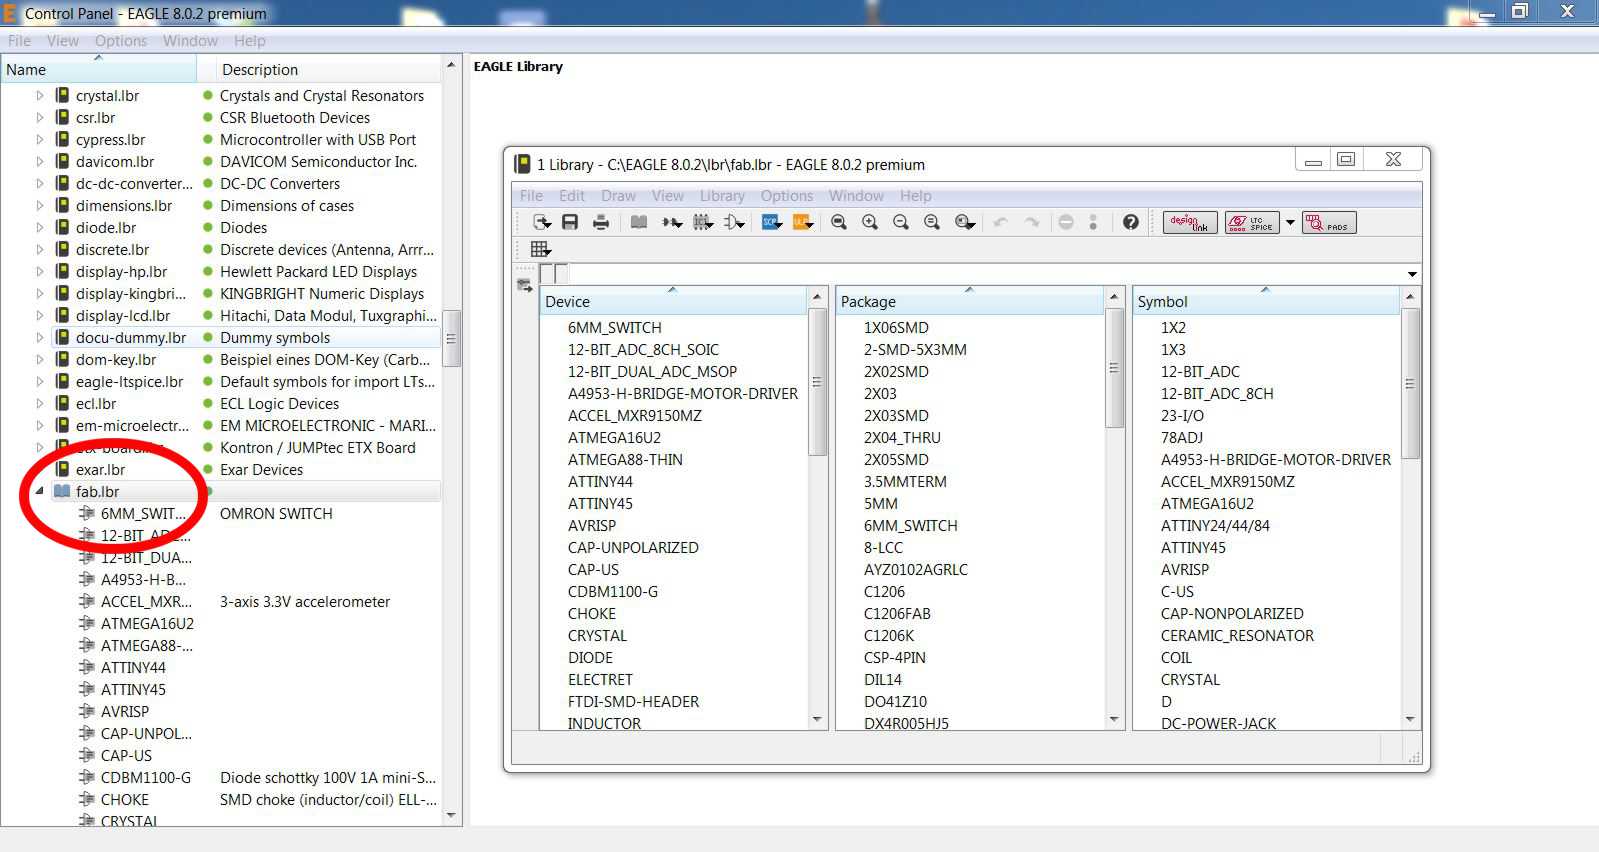Open the library table of contents icon
The image size is (1599, 852).
(x=639, y=222)
